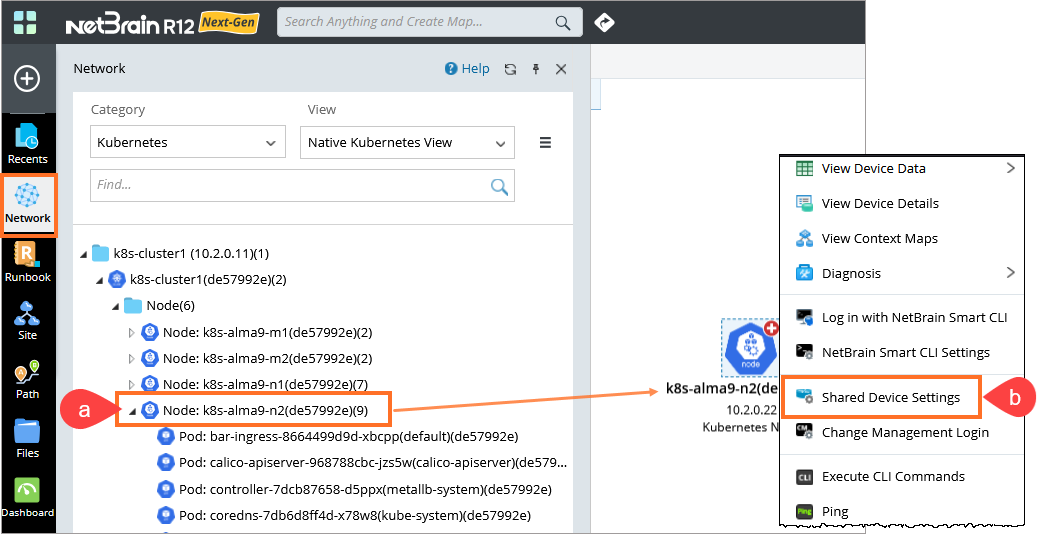1037x534 pixels.
Task: Open the Network sidebar item
Action: 28,204
